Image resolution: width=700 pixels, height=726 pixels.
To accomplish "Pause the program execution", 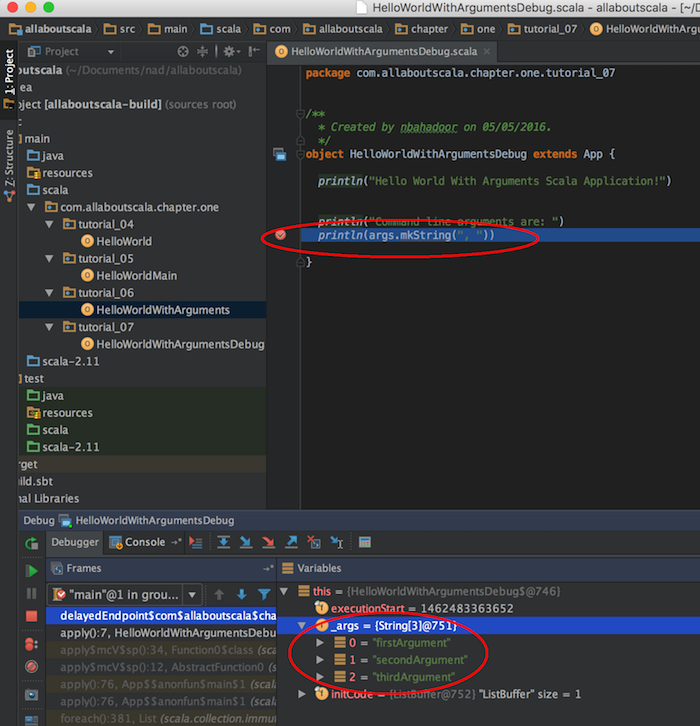I will tap(31, 594).
